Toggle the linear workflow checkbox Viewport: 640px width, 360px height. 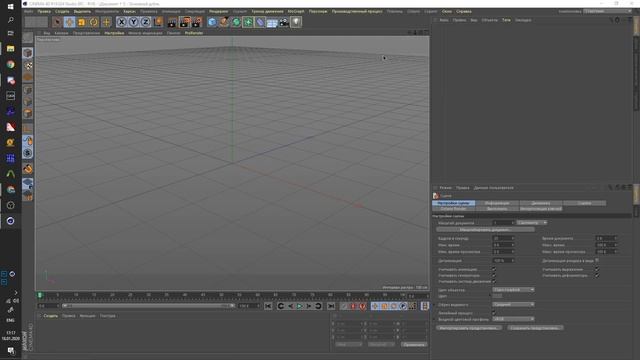coord(493,313)
